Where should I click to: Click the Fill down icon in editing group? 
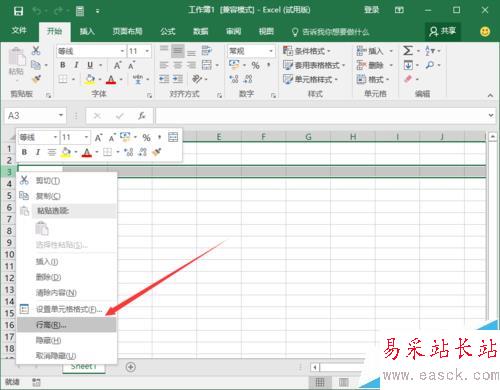coord(408,65)
